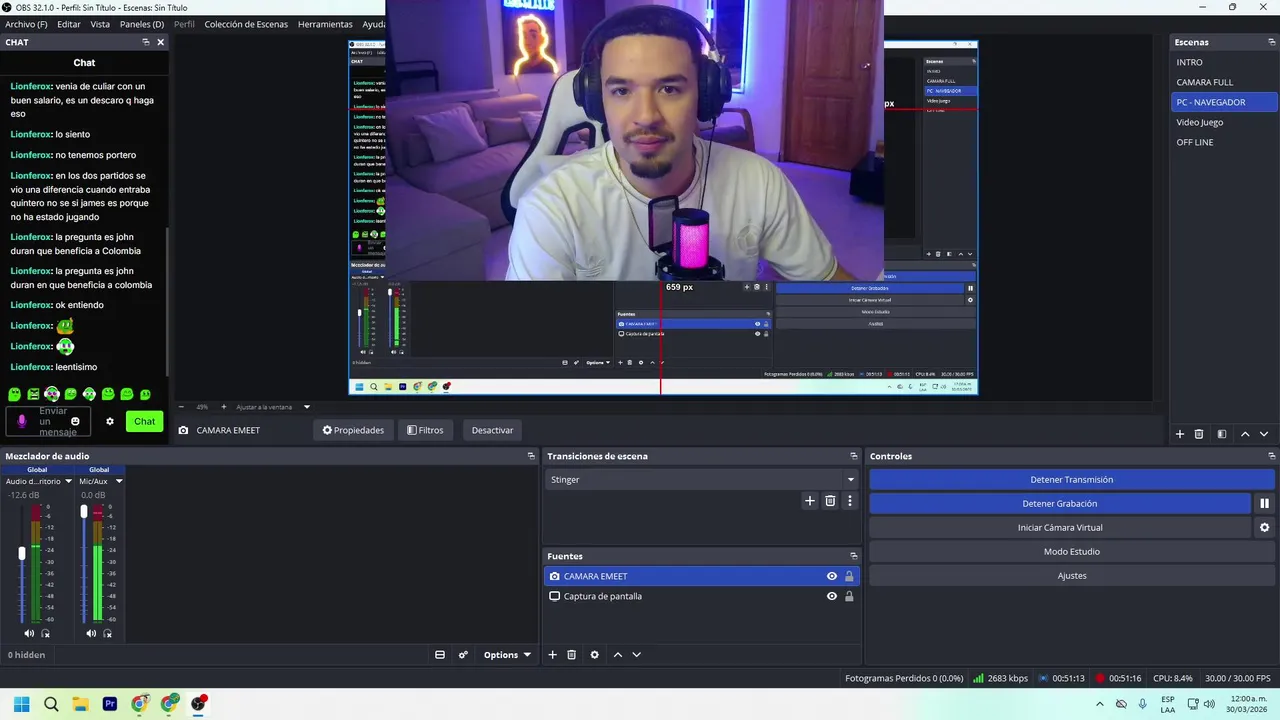
Task: Click Modo Estudio toggle button
Action: click(x=1071, y=552)
